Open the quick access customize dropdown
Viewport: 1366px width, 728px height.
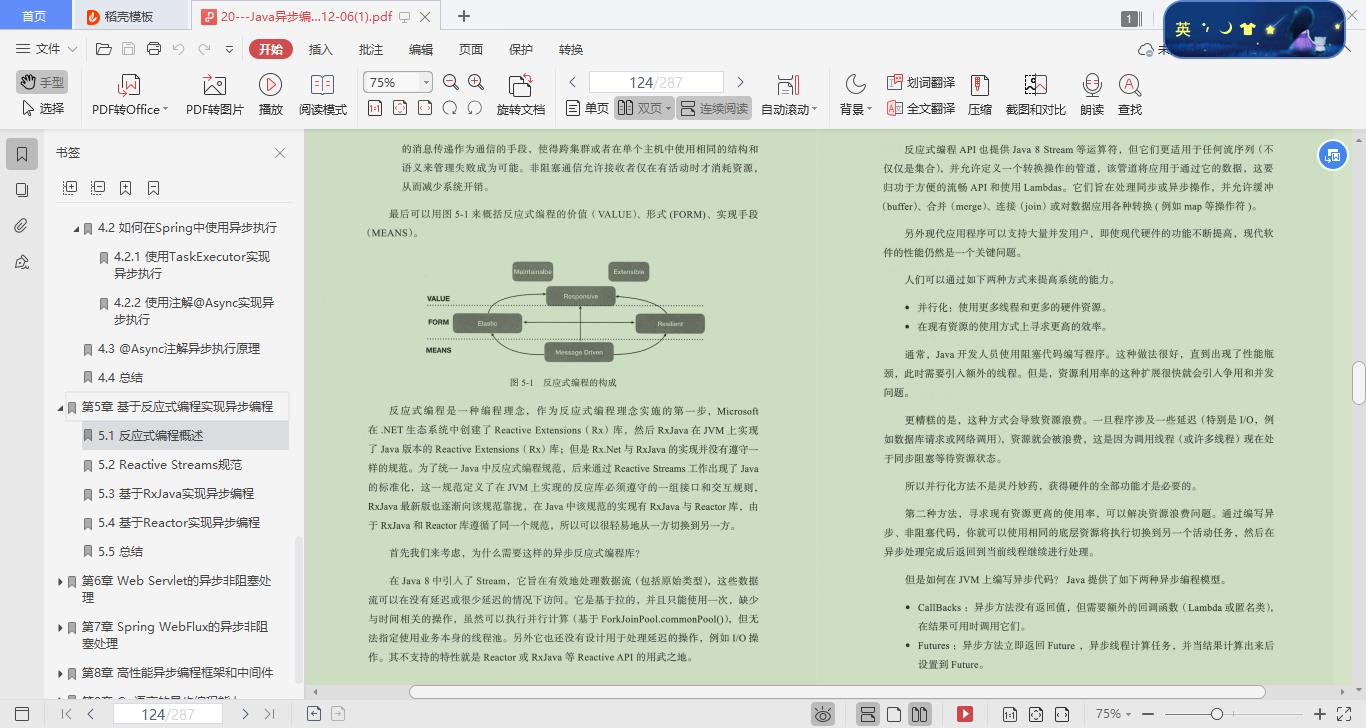pos(229,49)
